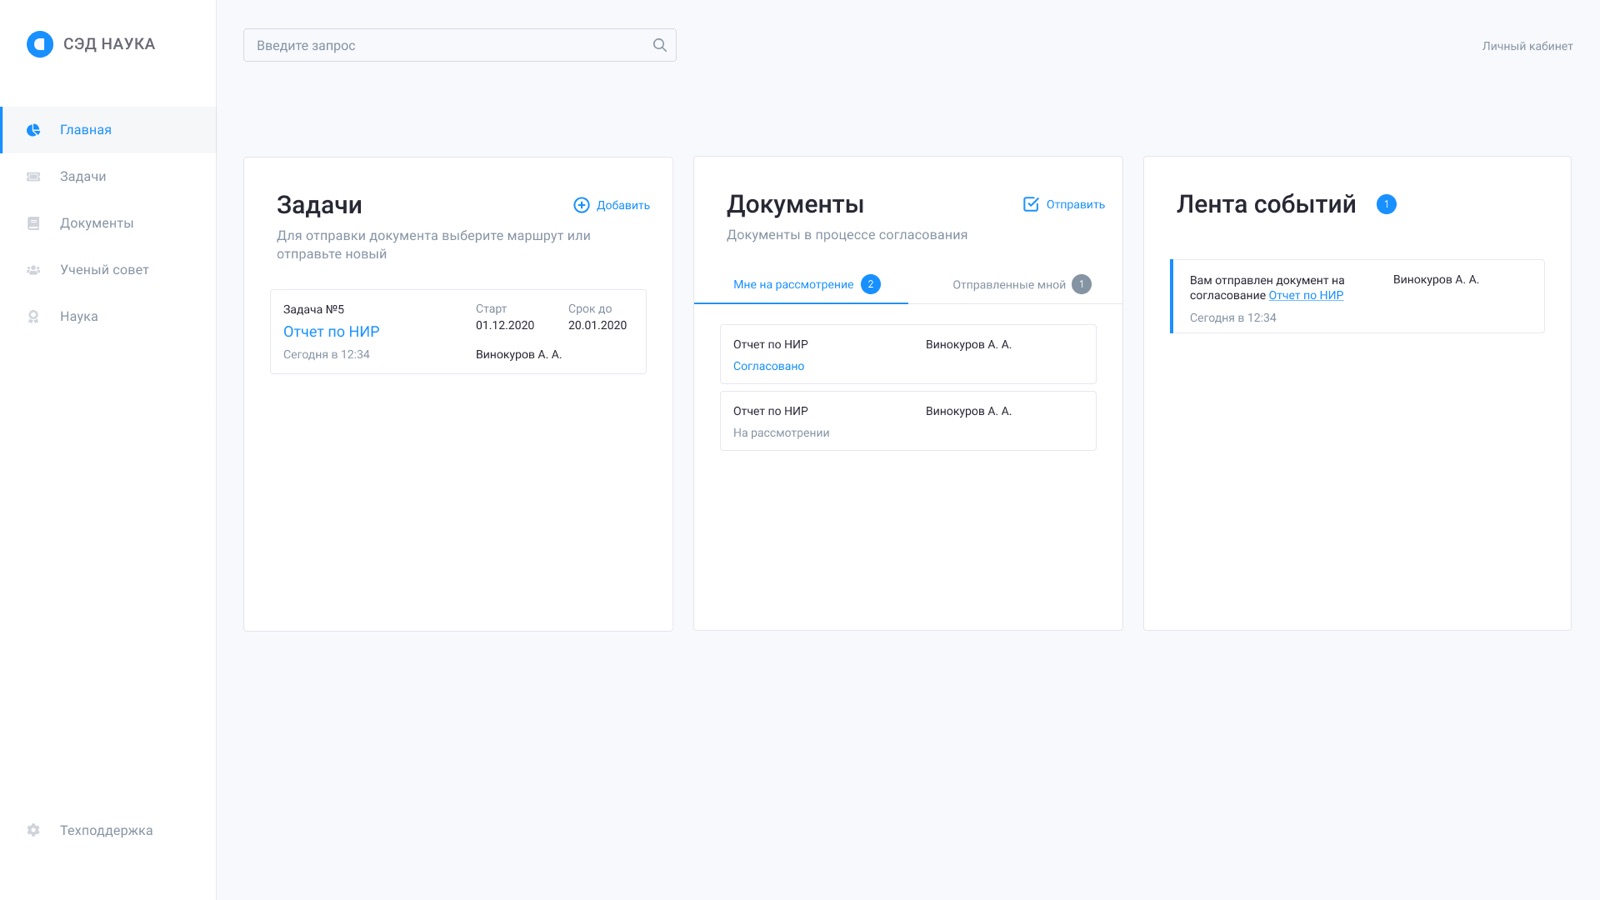Viewport: 1600px width, 900px height.
Task: Click the search magnifier icon
Action: (x=660, y=45)
